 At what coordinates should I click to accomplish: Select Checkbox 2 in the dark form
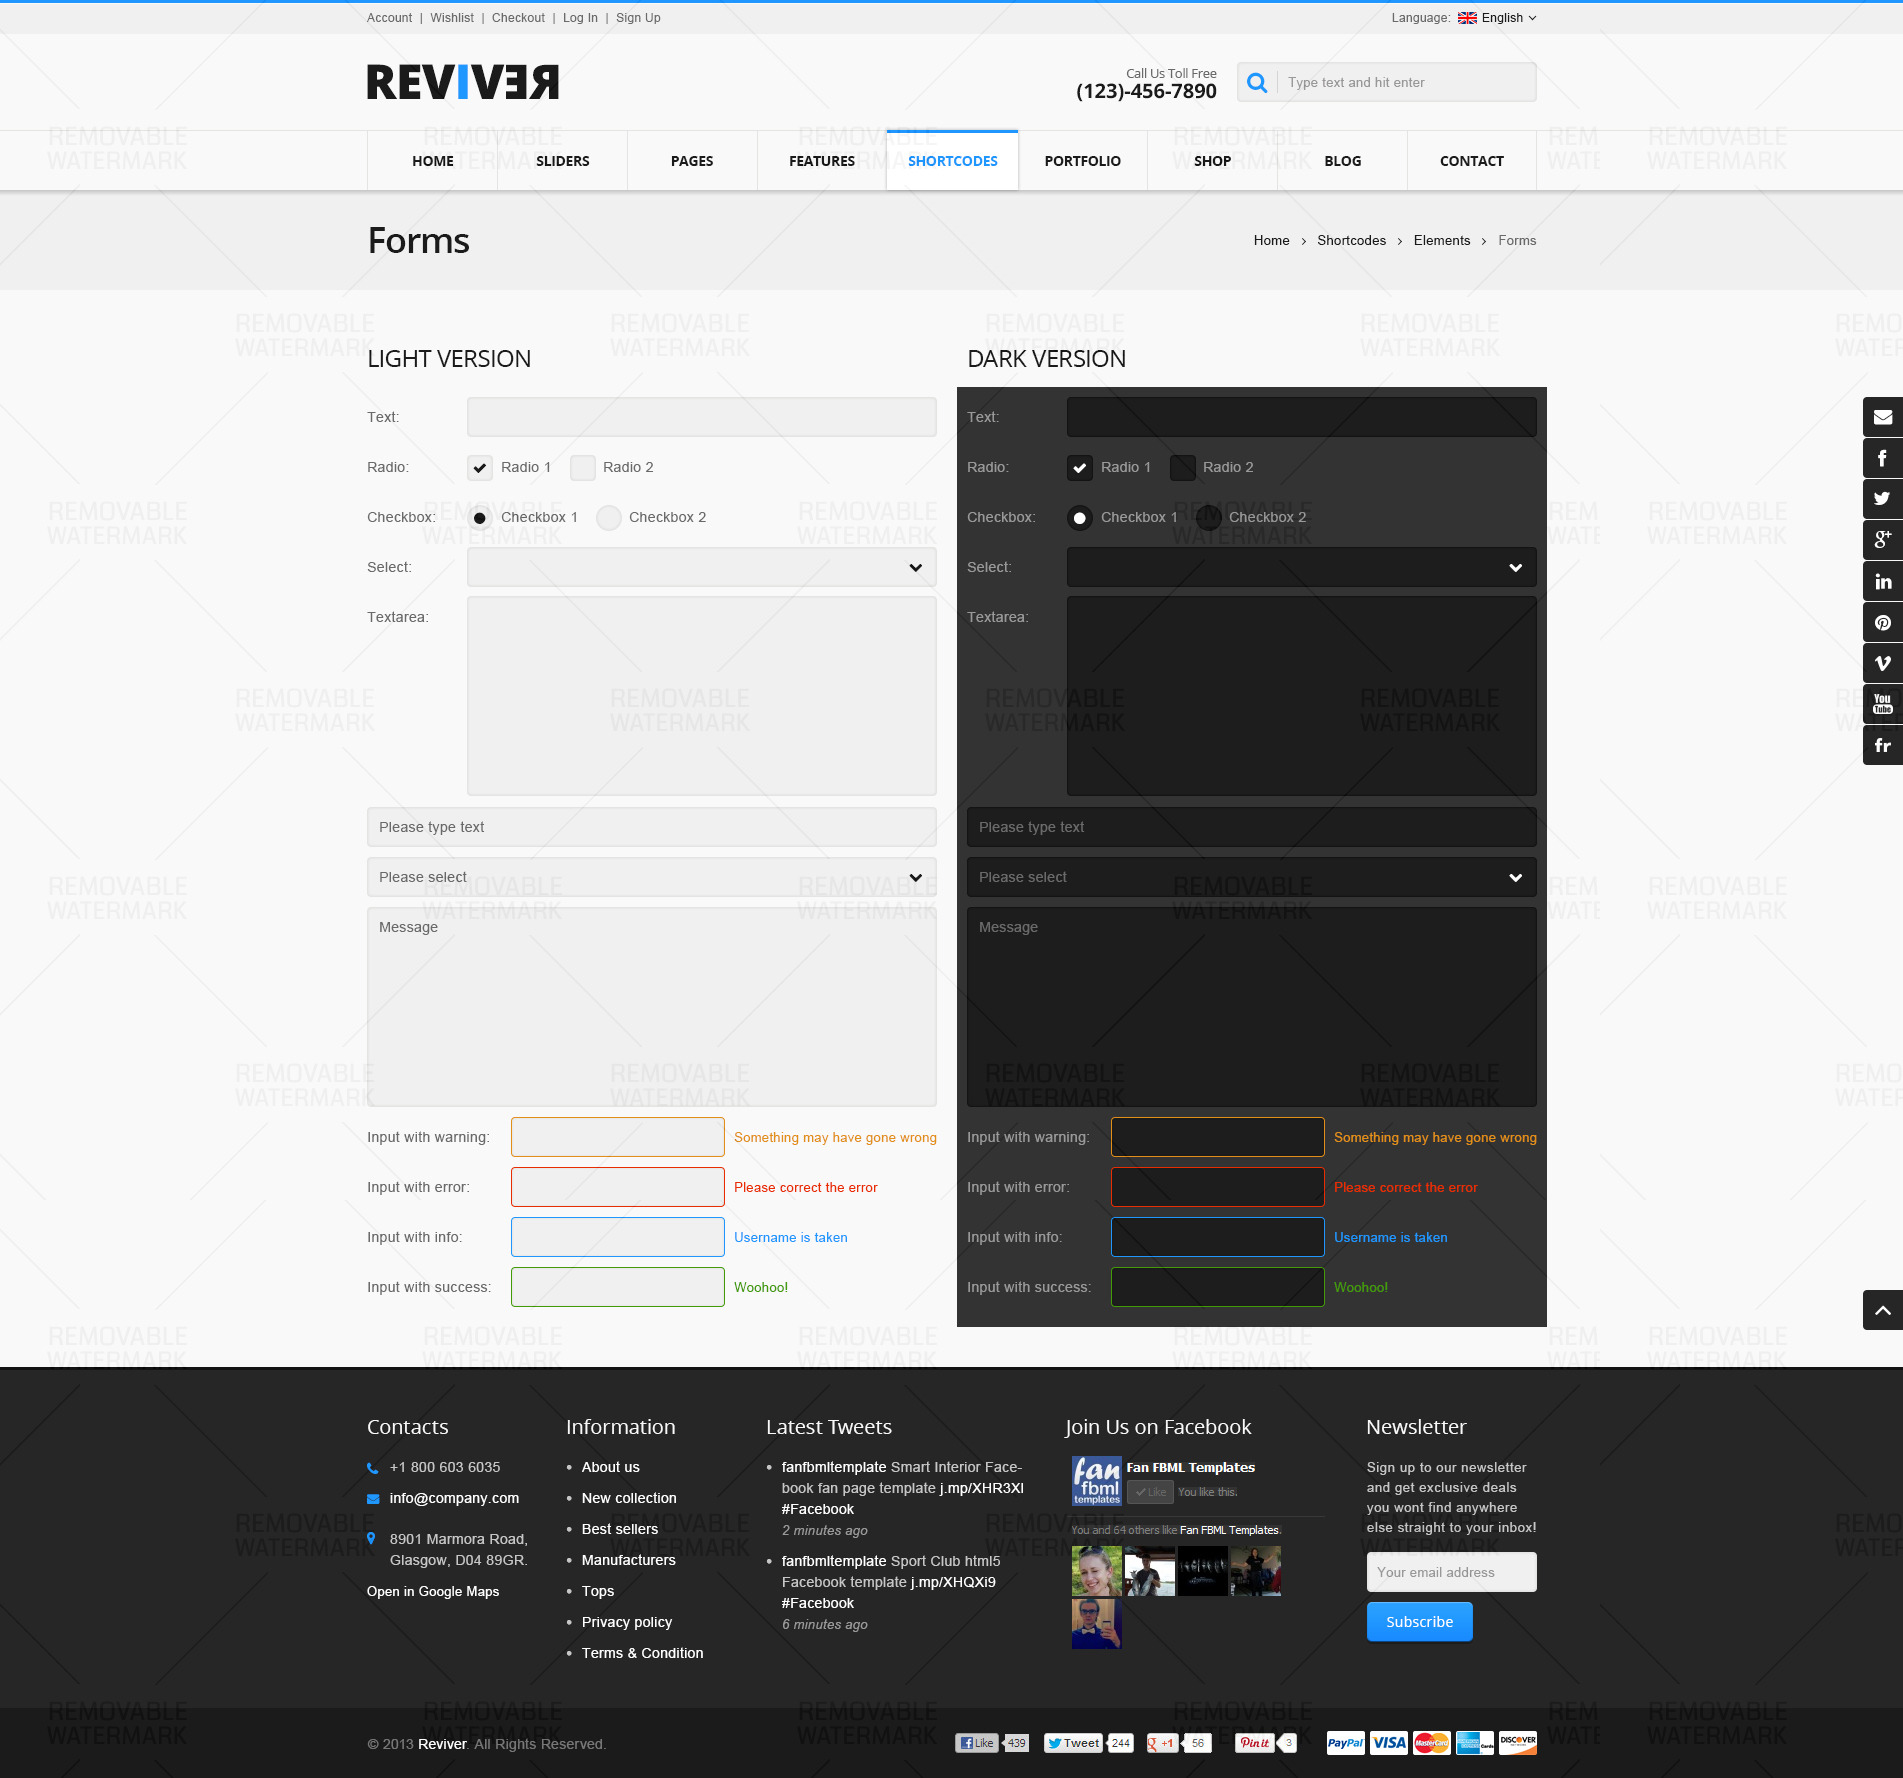coord(1209,518)
